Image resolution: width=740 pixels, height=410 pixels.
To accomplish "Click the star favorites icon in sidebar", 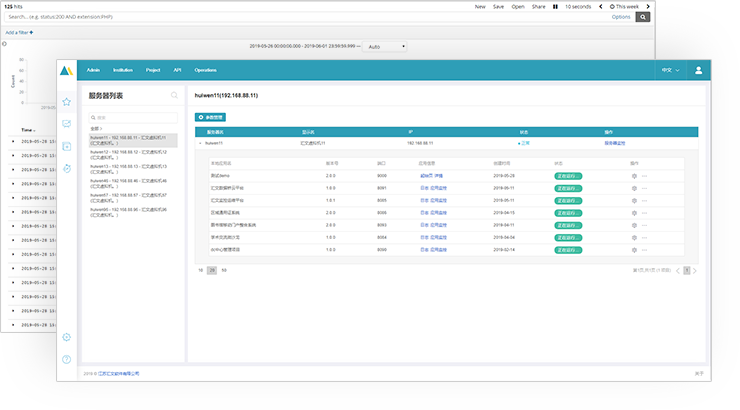I will point(67,102).
